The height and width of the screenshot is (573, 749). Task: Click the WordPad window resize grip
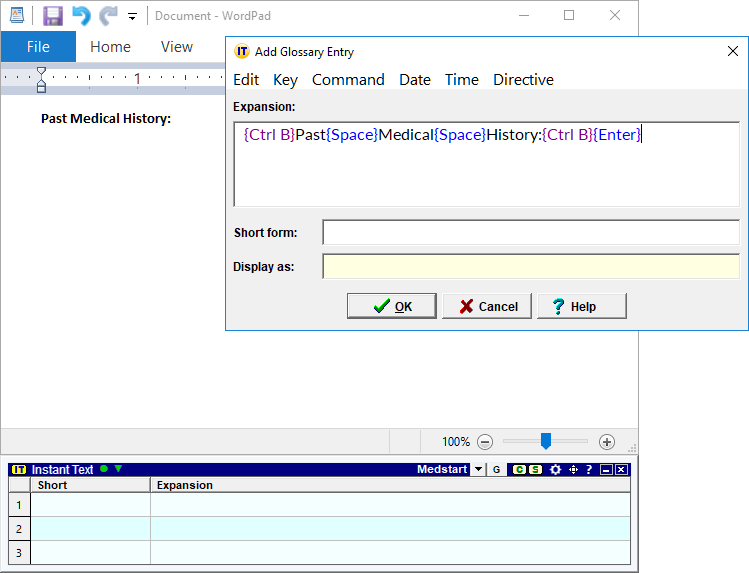pos(631,447)
